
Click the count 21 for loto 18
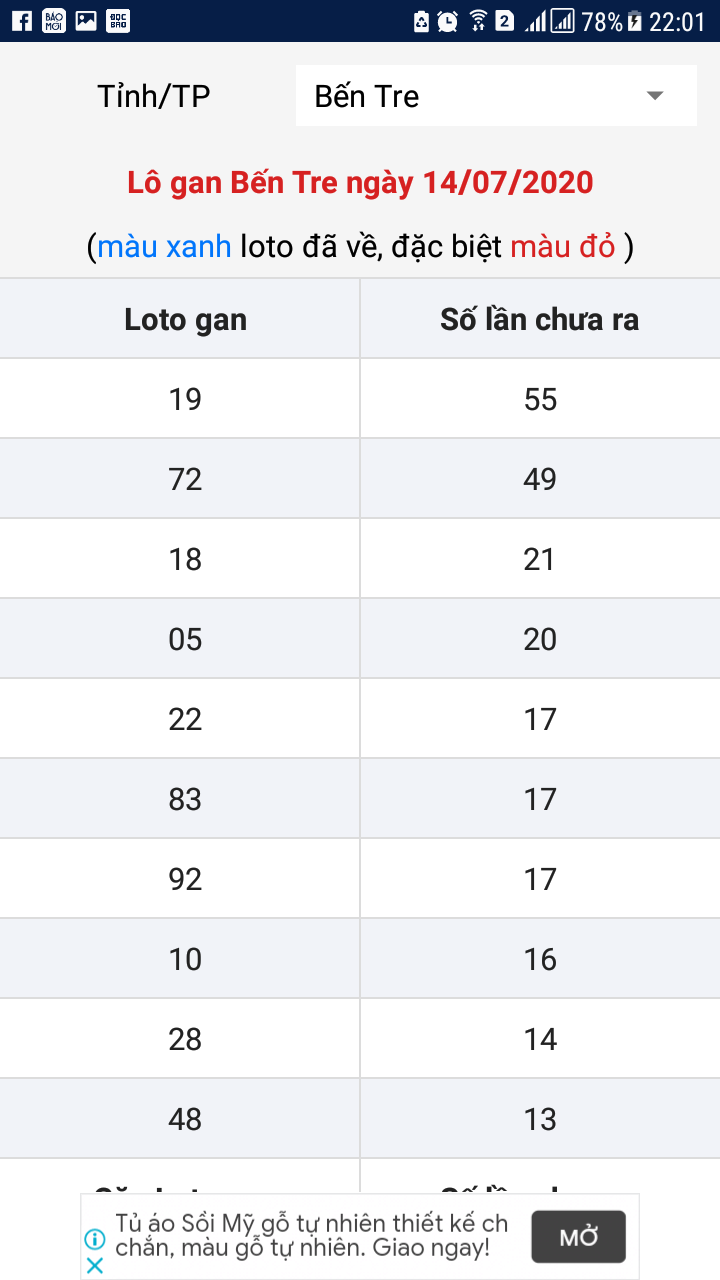(x=539, y=559)
